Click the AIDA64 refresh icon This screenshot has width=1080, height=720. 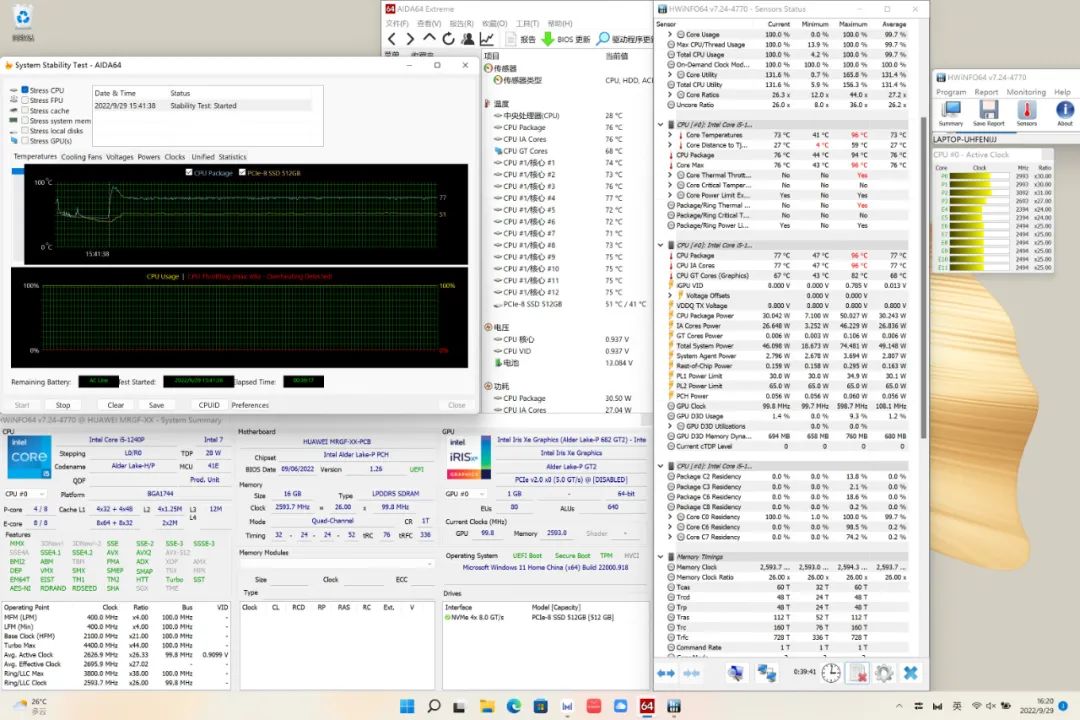pyautogui.click(x=448, y=39)
